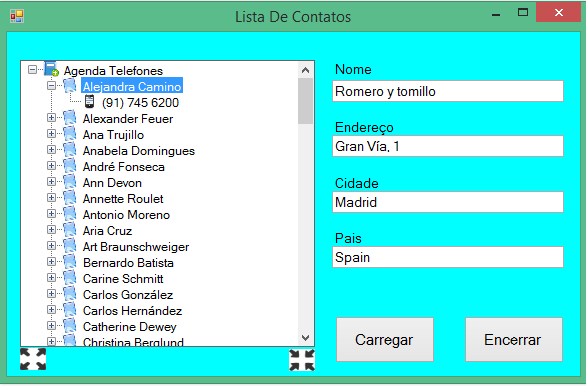The height and width of the screenshot is (386, 586).
Task: Expand the Carlos González node
Action: pyautogui.click(x=52, y=294)
